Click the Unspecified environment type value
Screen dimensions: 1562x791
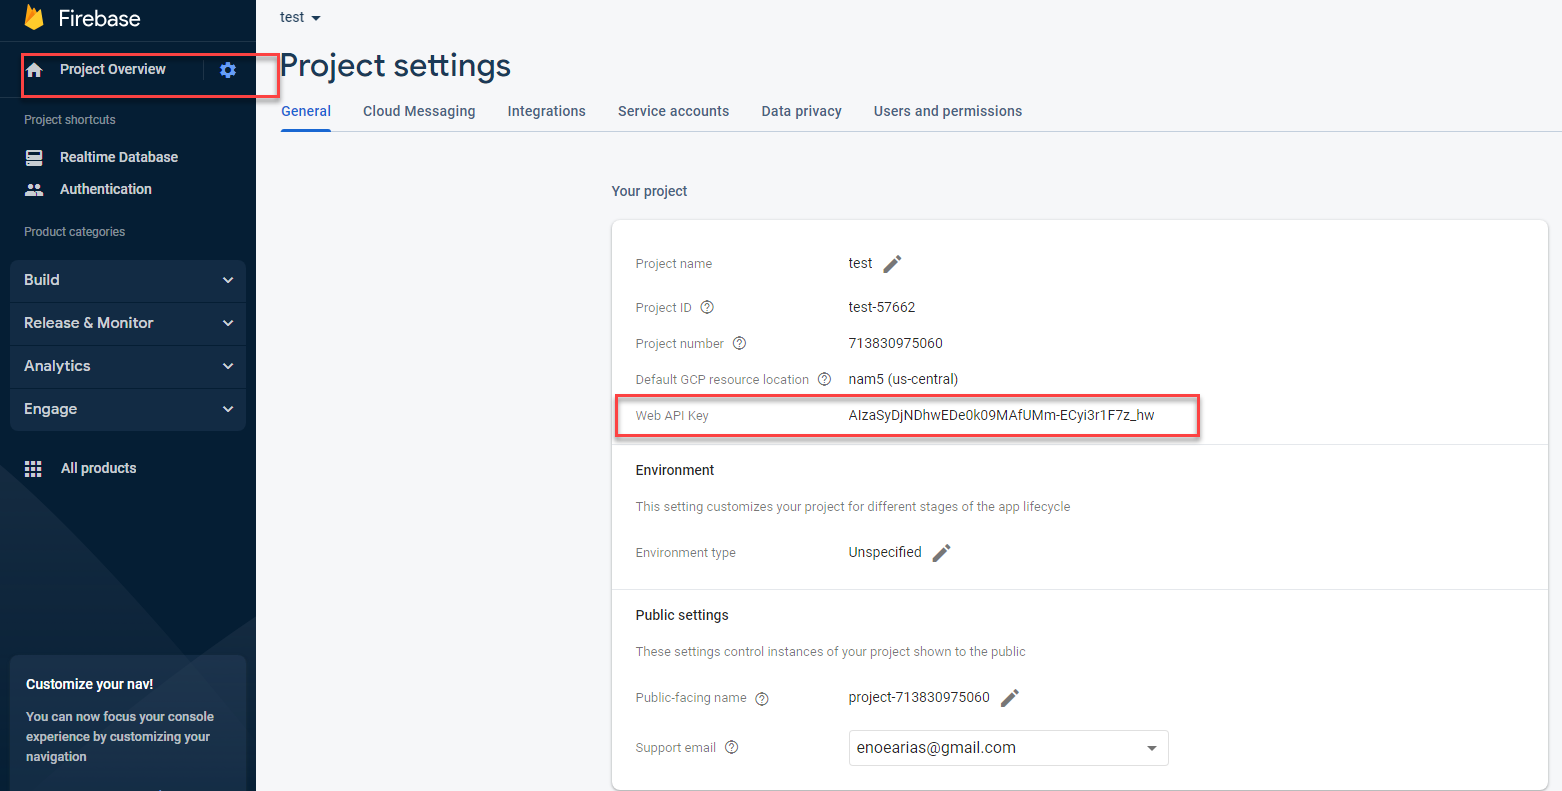coord(885,552)
